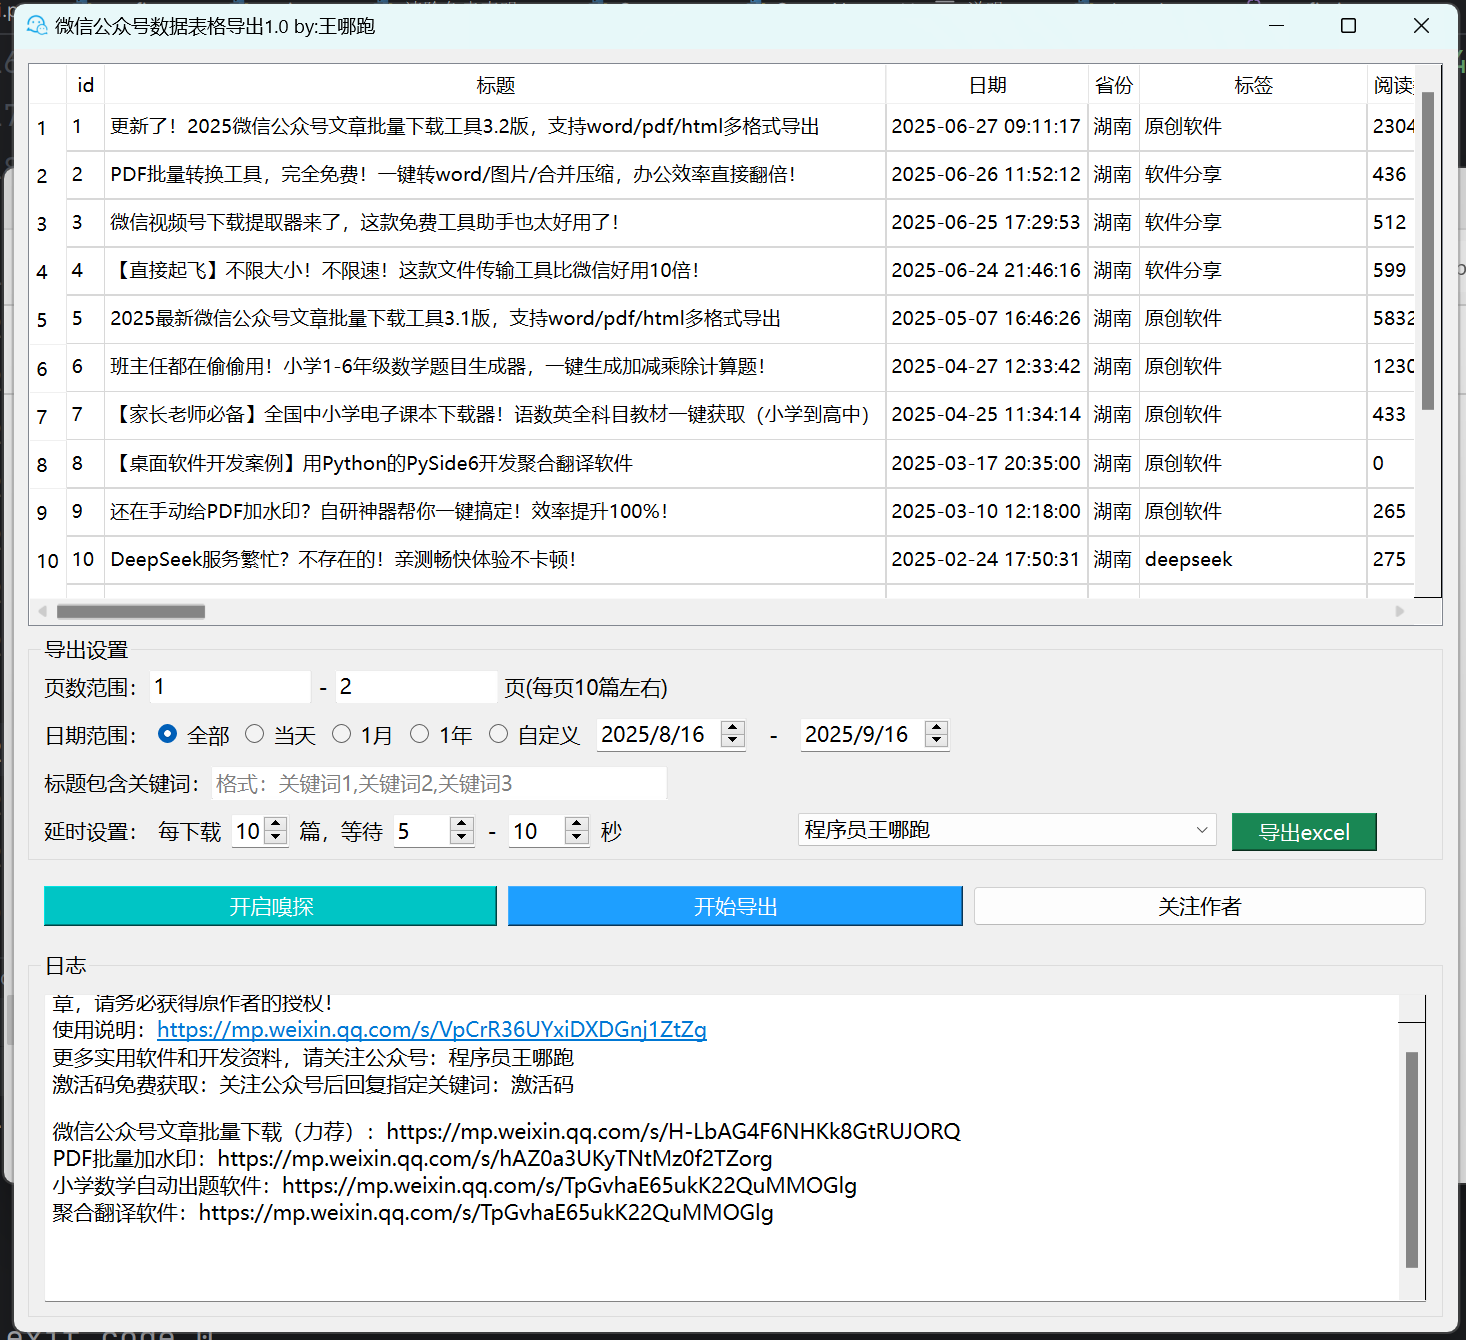Select date cell '2025-06-27 09:11:17'
This screenshot has width=1466, height=1340.
(987, 127)
